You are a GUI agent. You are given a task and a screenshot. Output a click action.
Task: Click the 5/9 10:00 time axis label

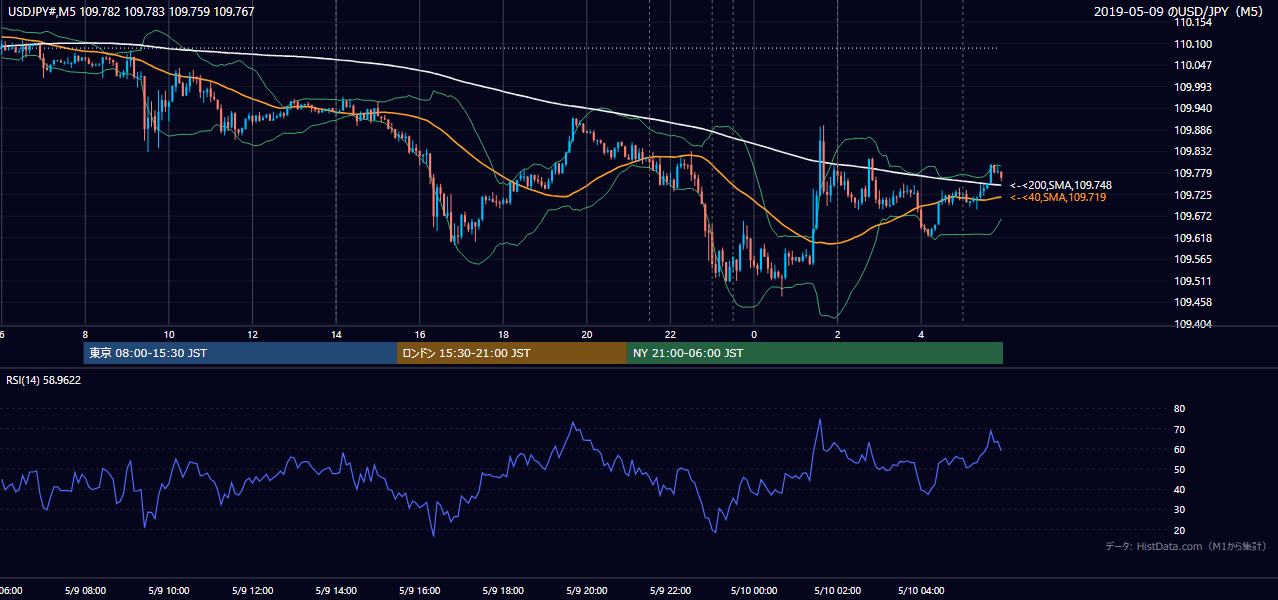point(168,590)
